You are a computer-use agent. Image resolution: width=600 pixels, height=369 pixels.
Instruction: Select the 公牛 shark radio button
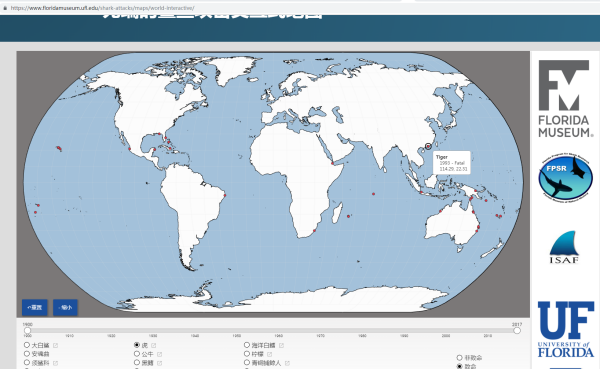click(137, 354)
